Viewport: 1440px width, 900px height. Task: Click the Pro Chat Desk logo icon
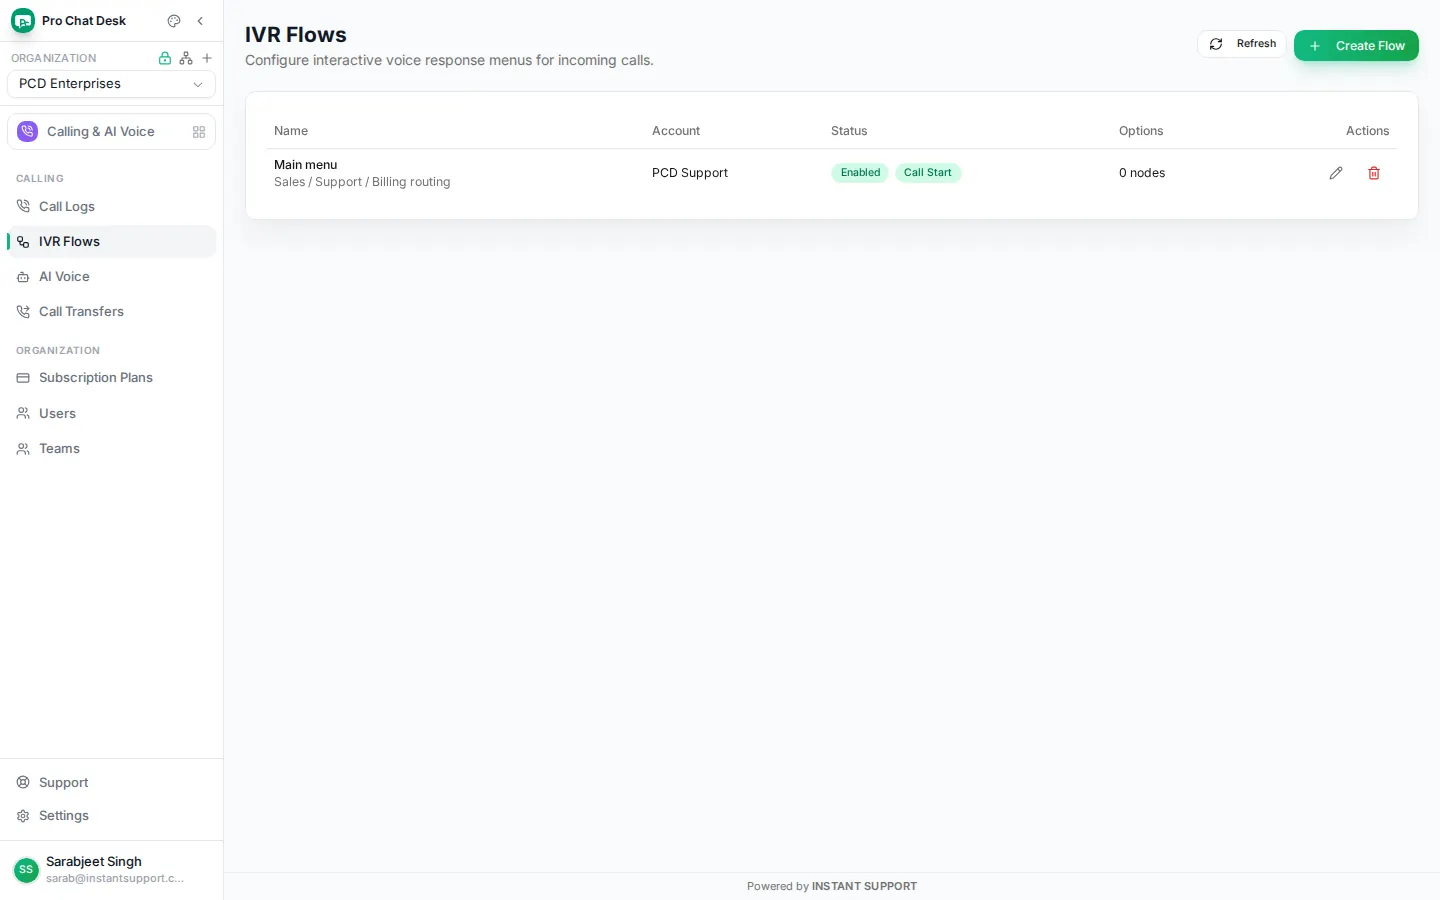[x=22, y=21]
